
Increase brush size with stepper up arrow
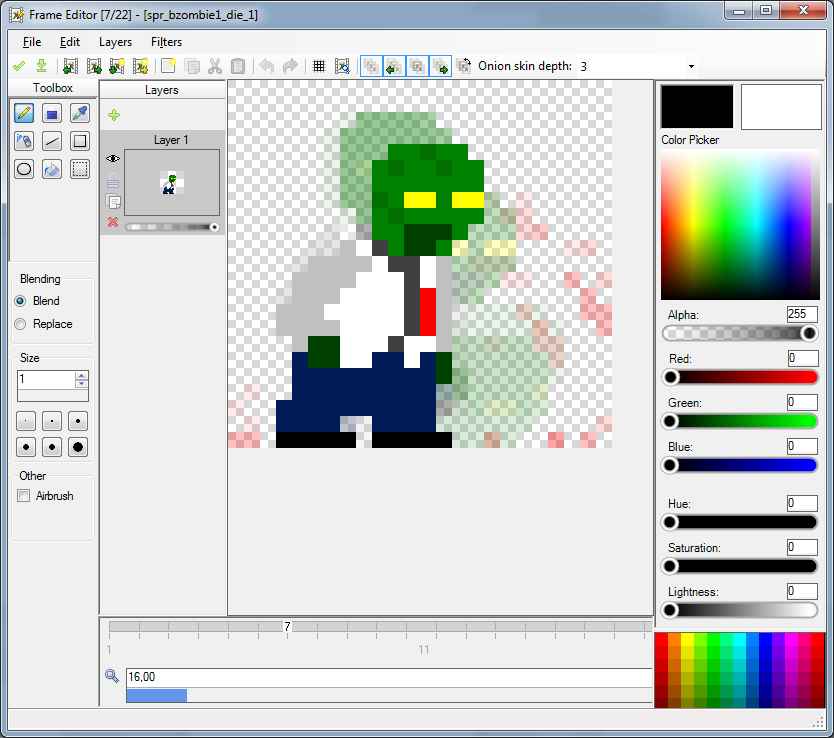81,375
